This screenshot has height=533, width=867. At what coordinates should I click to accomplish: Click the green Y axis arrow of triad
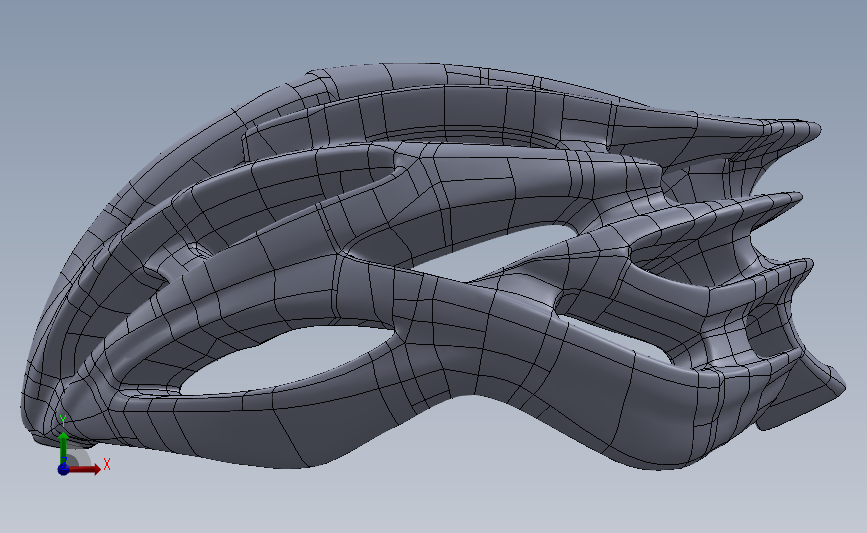[63, 448]
